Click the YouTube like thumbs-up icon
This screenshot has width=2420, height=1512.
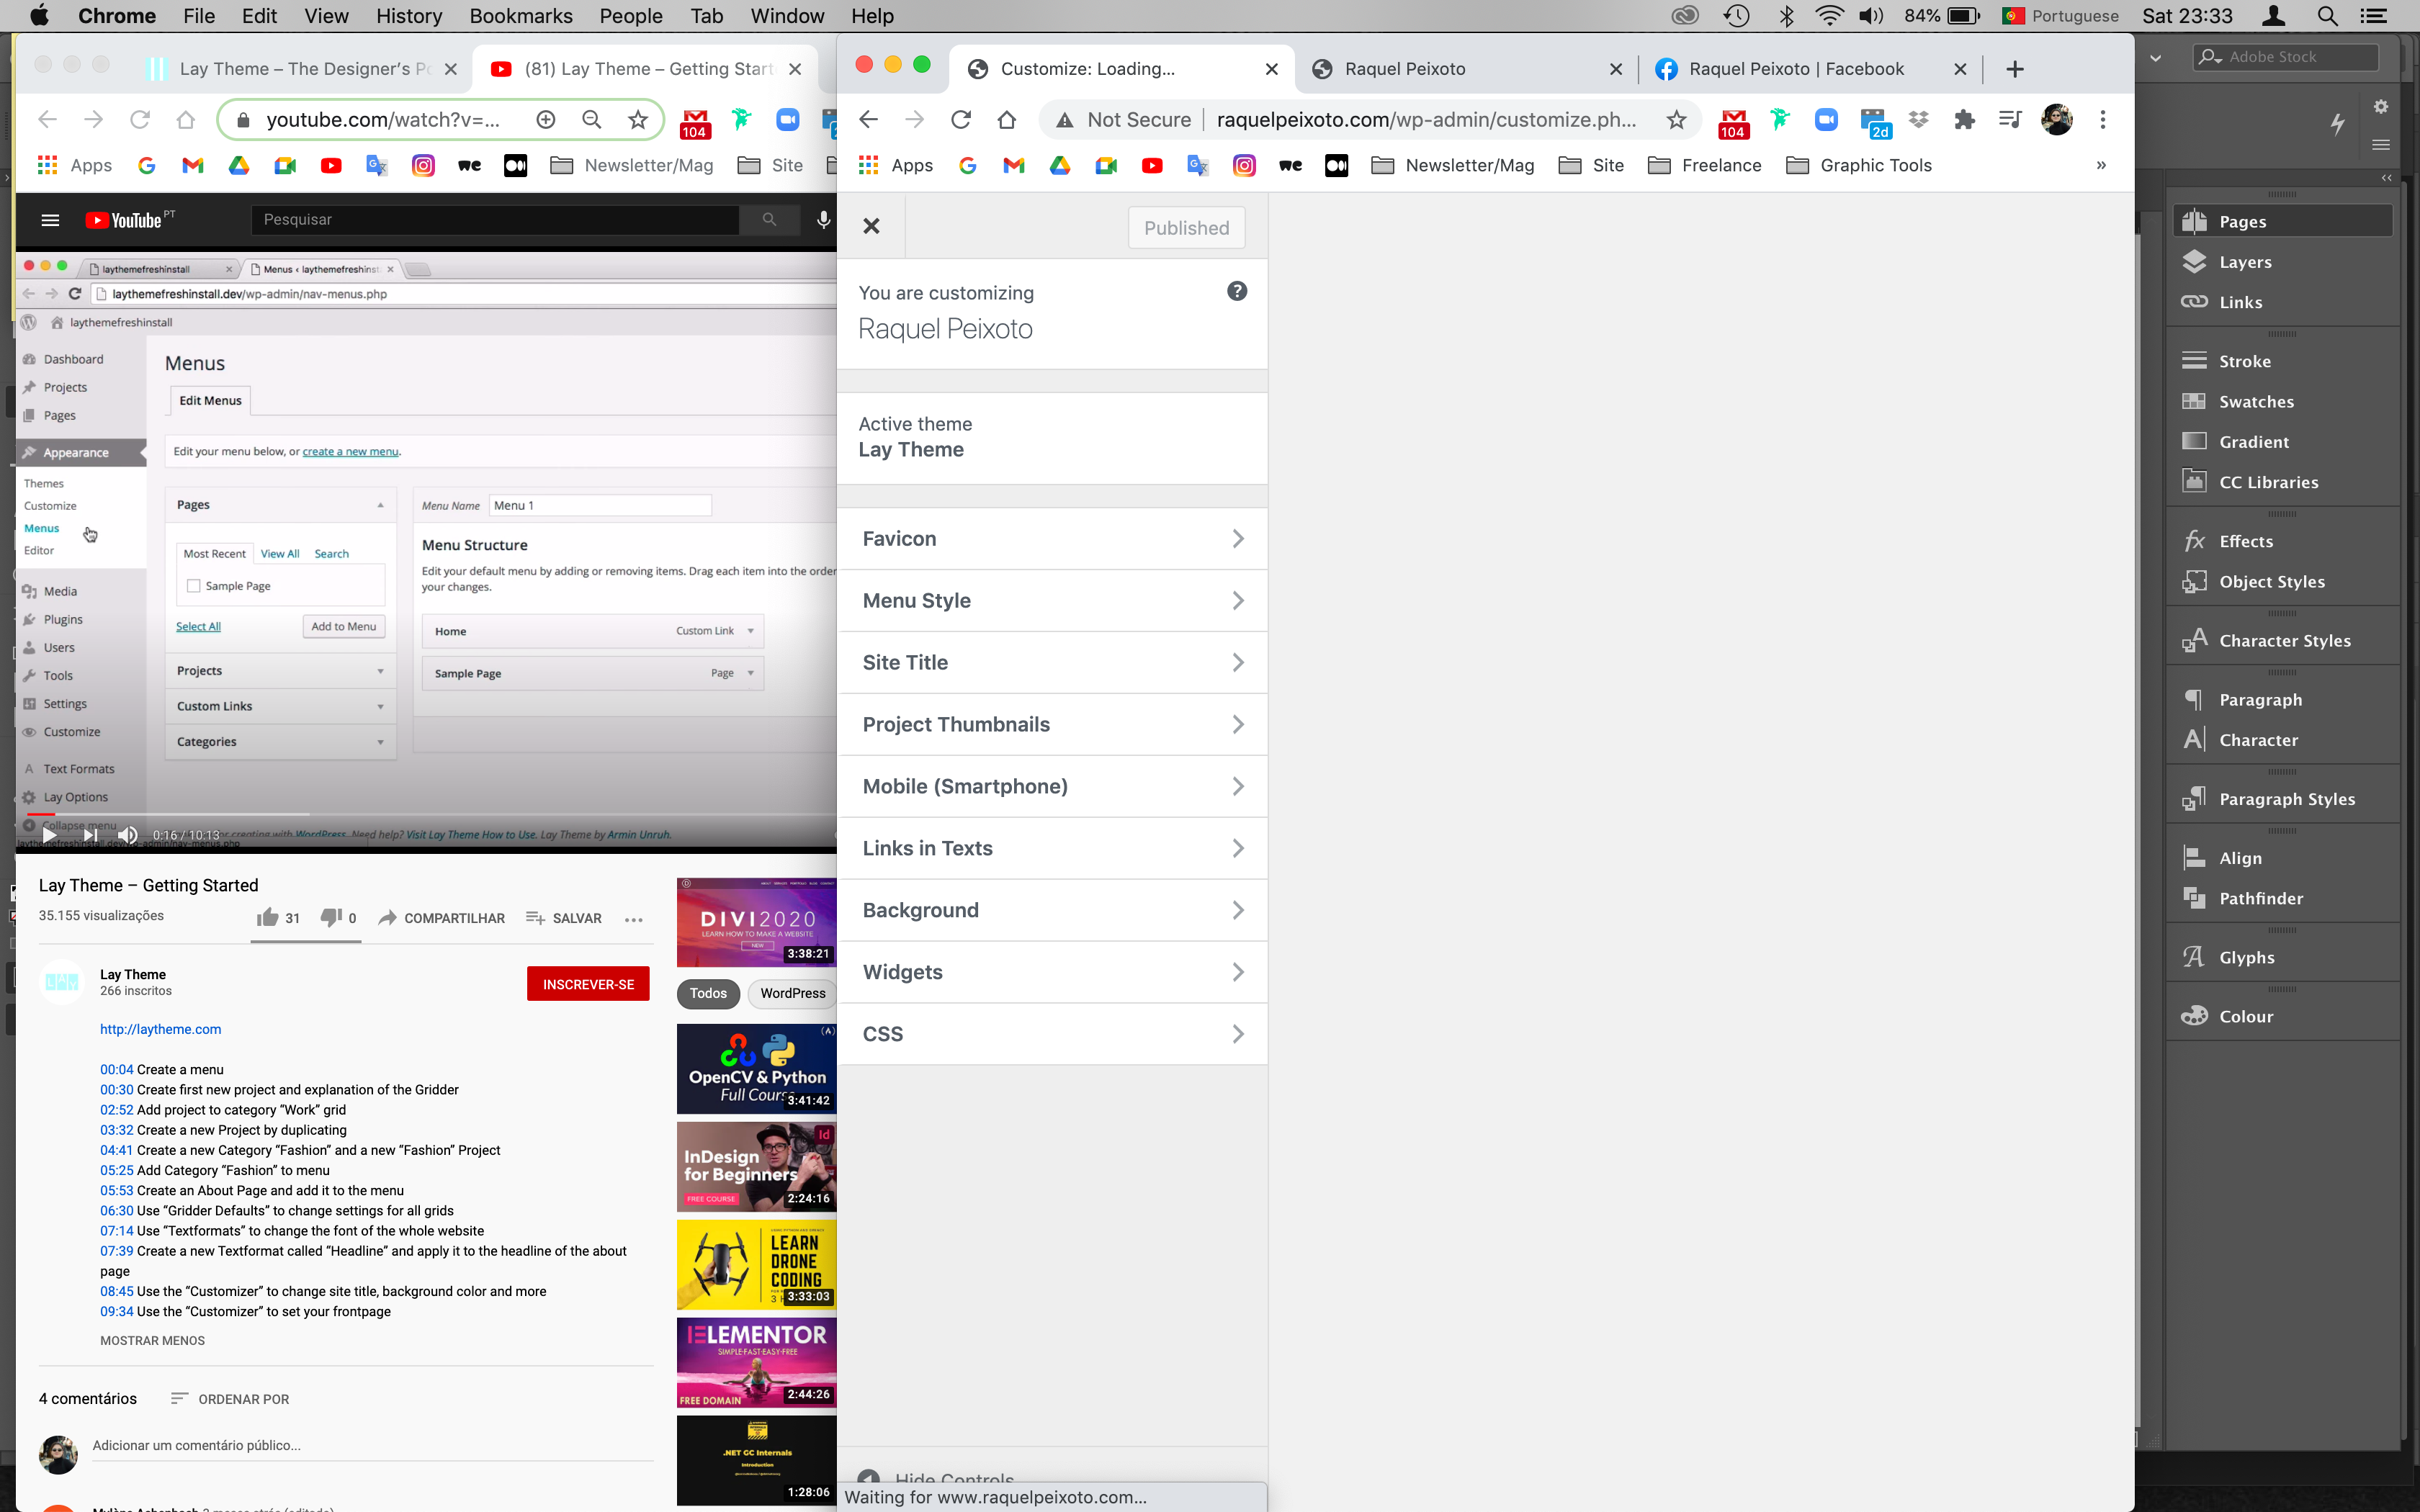[267, 918]
